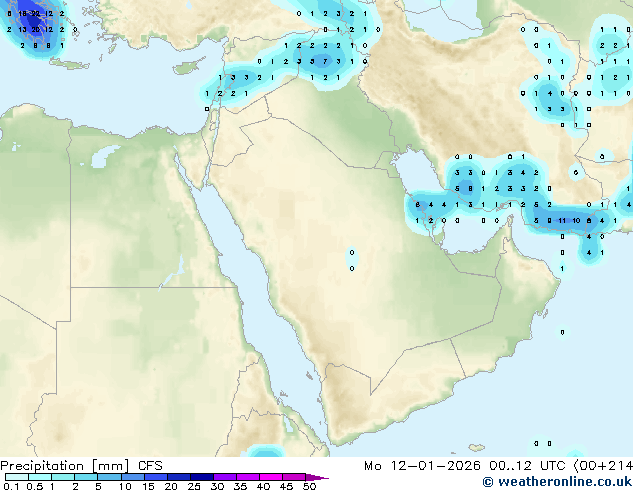This screenshot has width=634, height=490.
Task: Click the date 'Mo 12-01-2026'
Action: pyautogui.click(x=422, y=466)
